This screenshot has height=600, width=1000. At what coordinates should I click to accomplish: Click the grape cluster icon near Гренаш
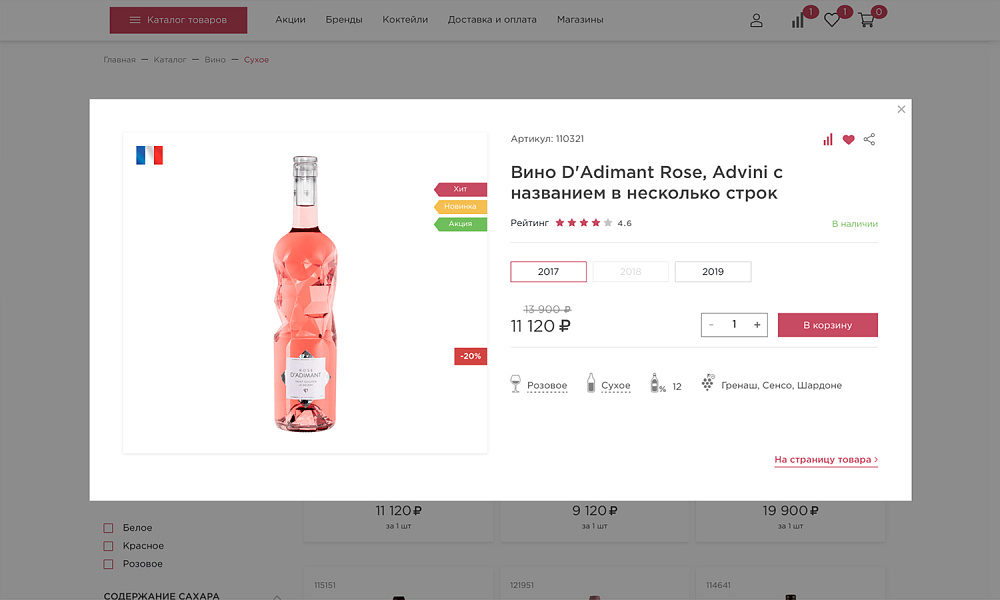(708, 382)
